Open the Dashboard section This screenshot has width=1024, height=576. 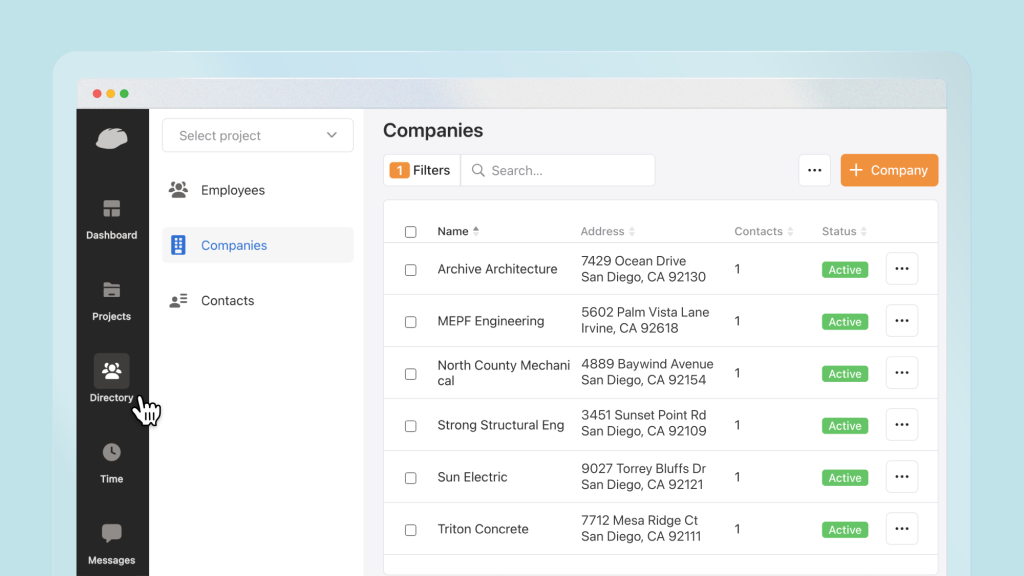point(112,220)
